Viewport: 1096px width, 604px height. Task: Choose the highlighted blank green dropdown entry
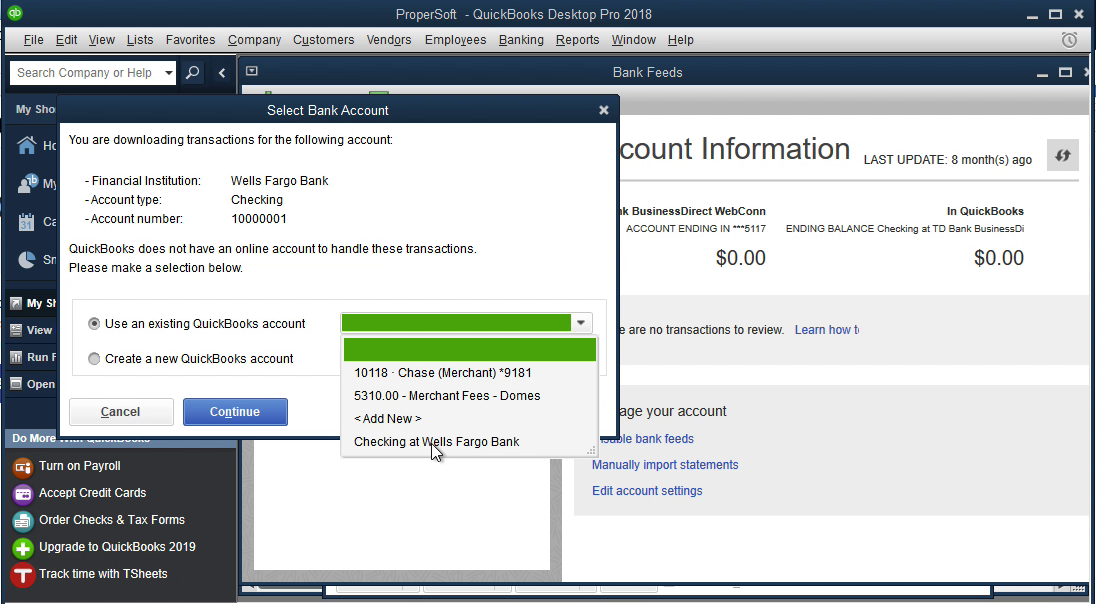point(470,349)
